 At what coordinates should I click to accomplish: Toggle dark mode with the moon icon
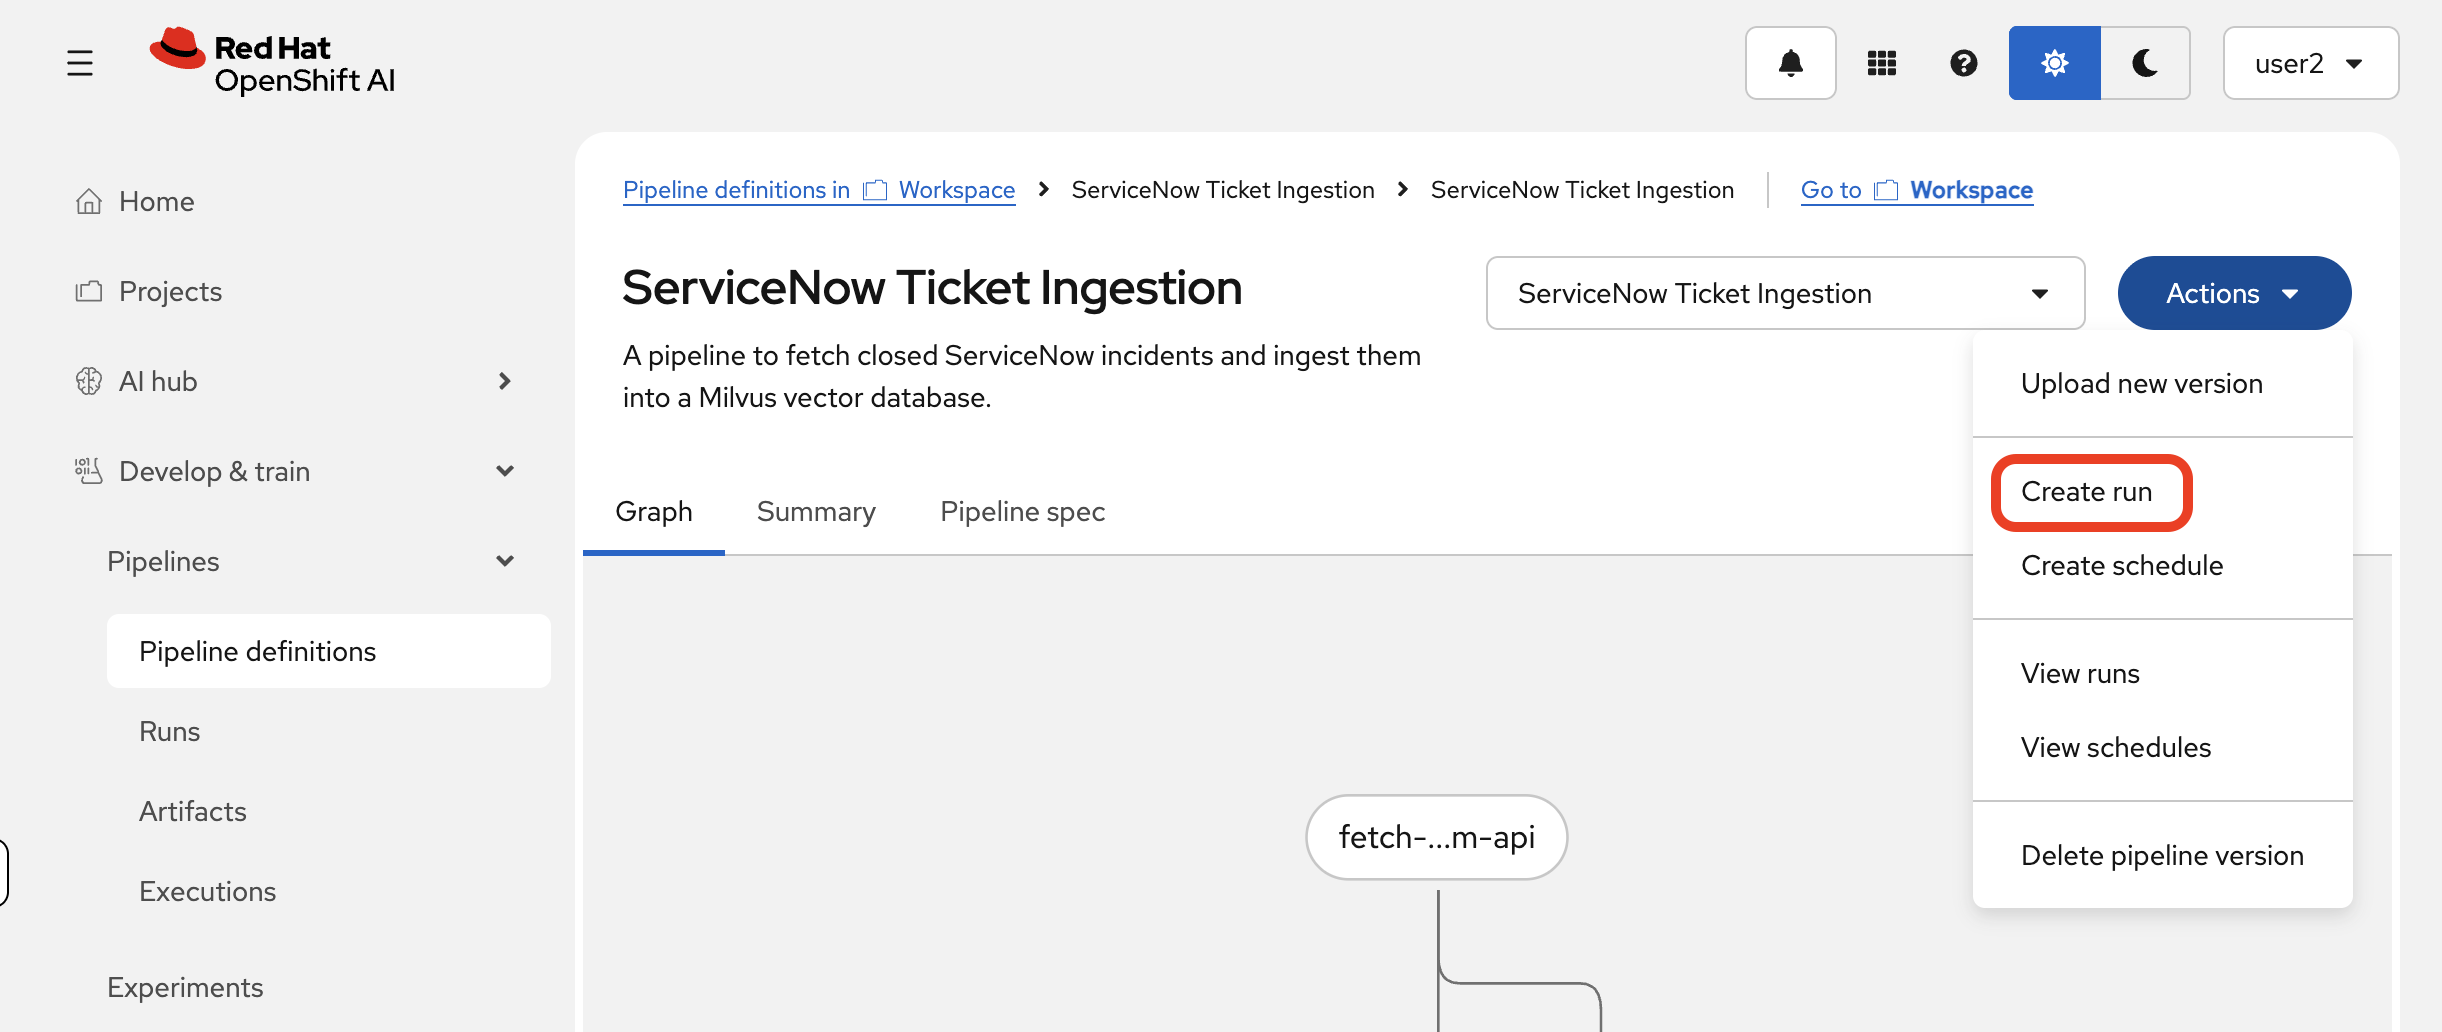click(x=2146, y=62)
